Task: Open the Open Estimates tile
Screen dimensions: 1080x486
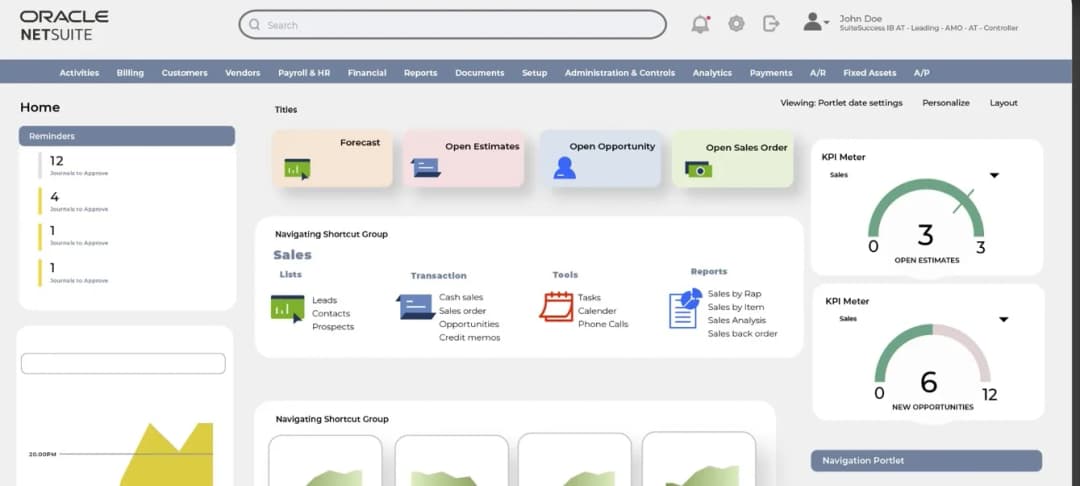Action: pyautogui.click(x=463, y=158)
